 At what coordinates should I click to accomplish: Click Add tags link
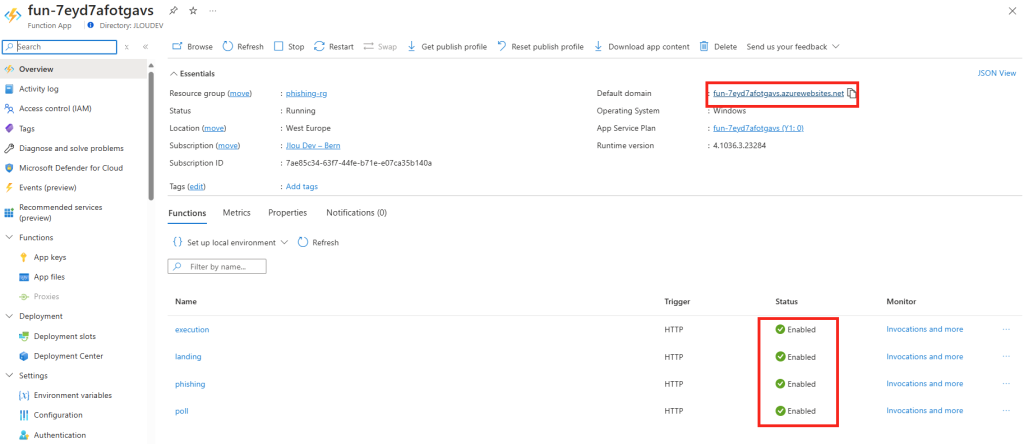302,187
